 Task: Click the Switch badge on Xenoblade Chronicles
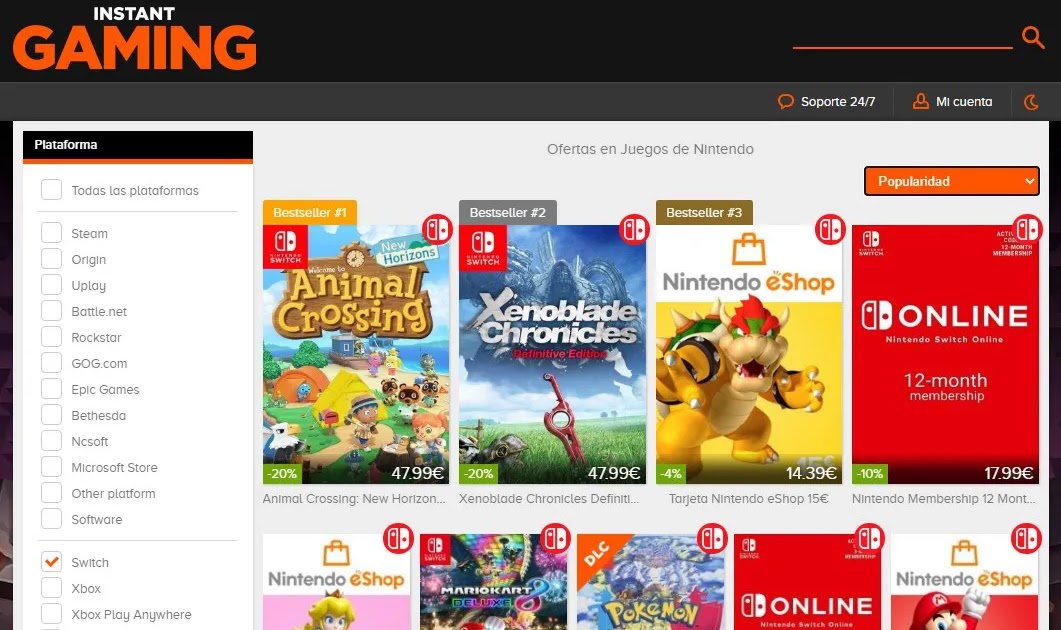(634, 229)
